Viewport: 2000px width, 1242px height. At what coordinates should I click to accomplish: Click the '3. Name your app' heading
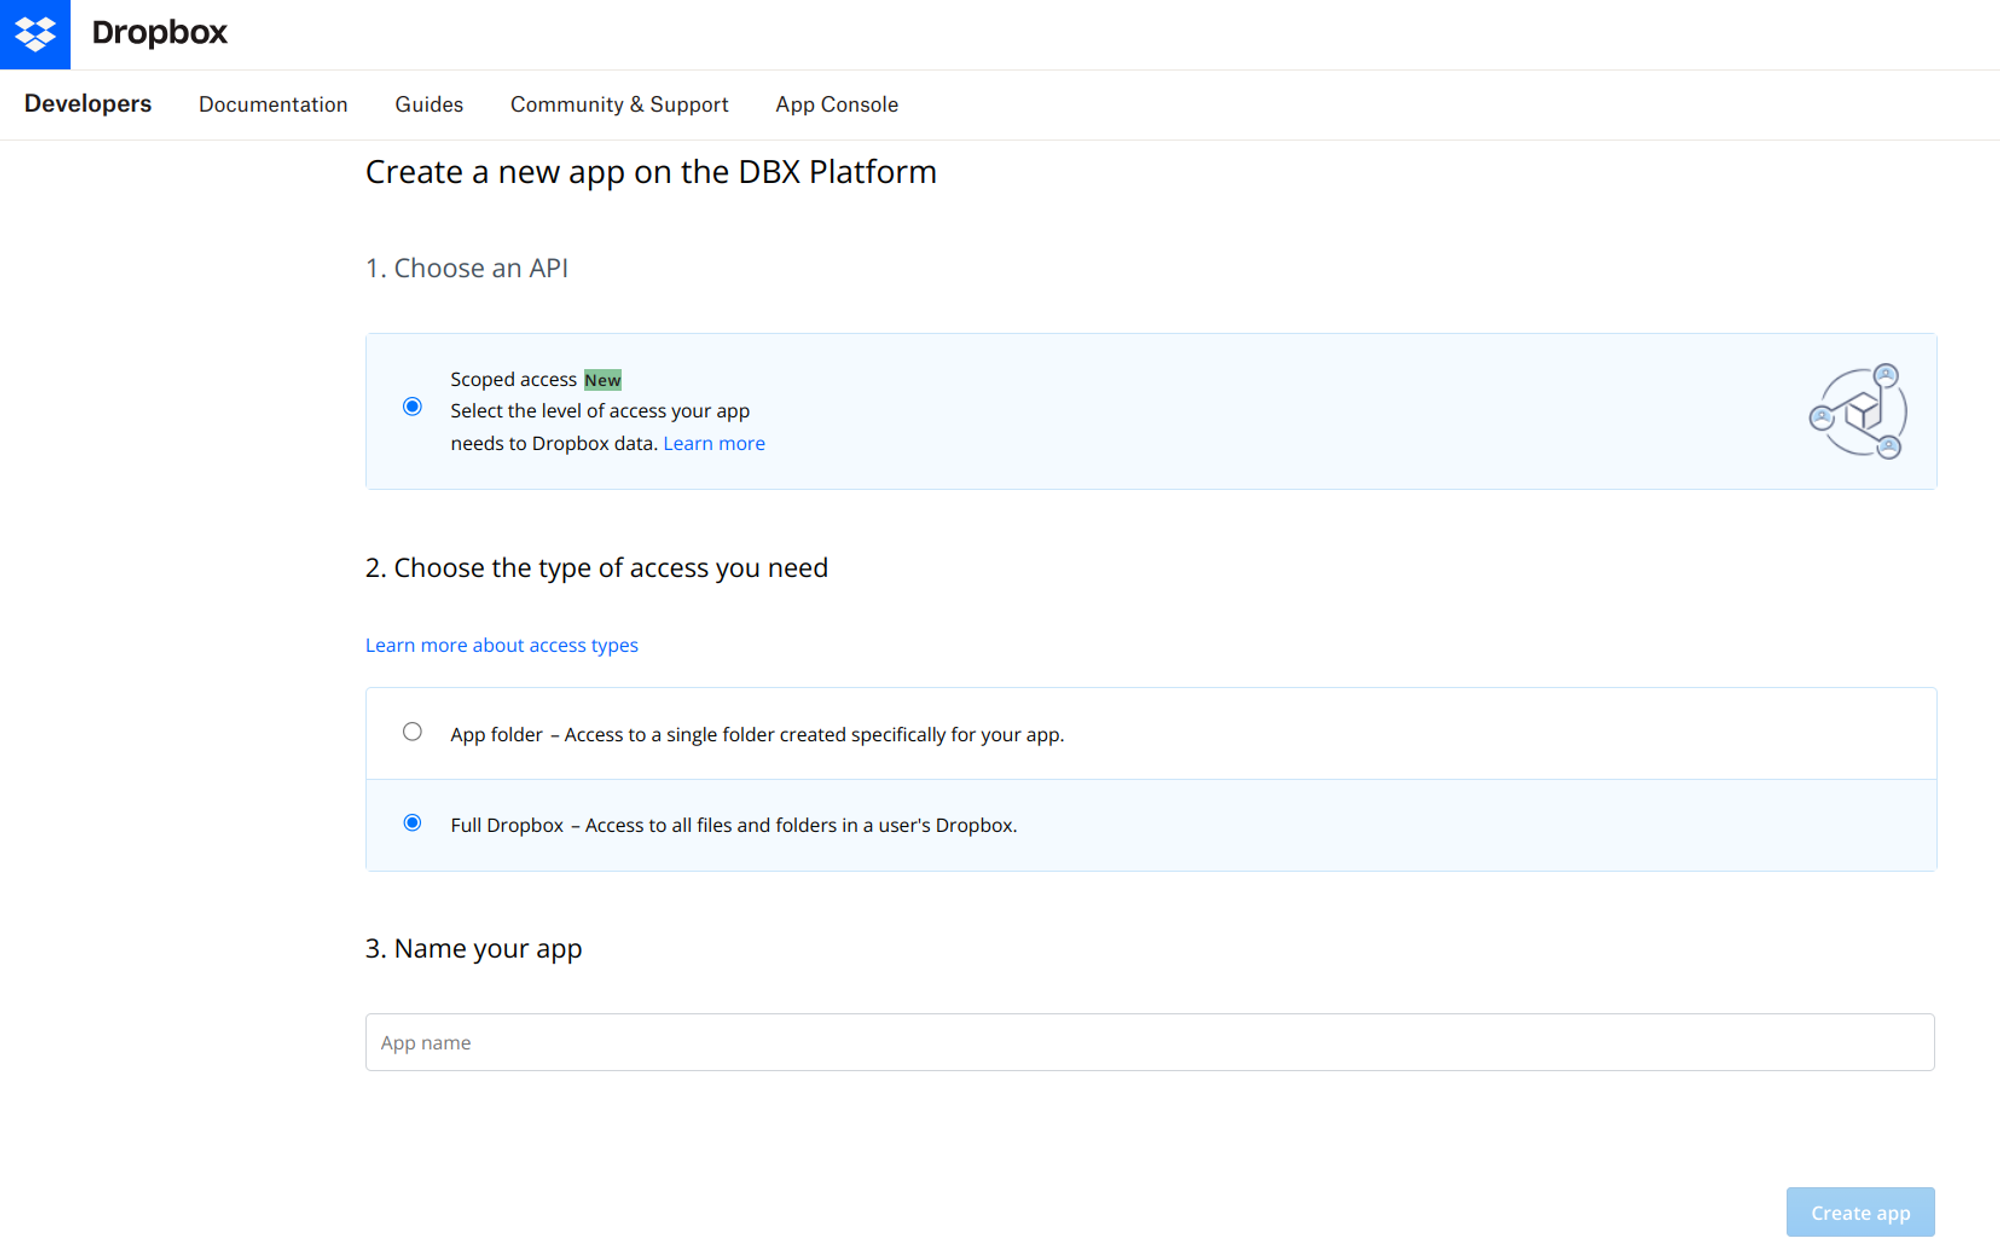(474, 948)
